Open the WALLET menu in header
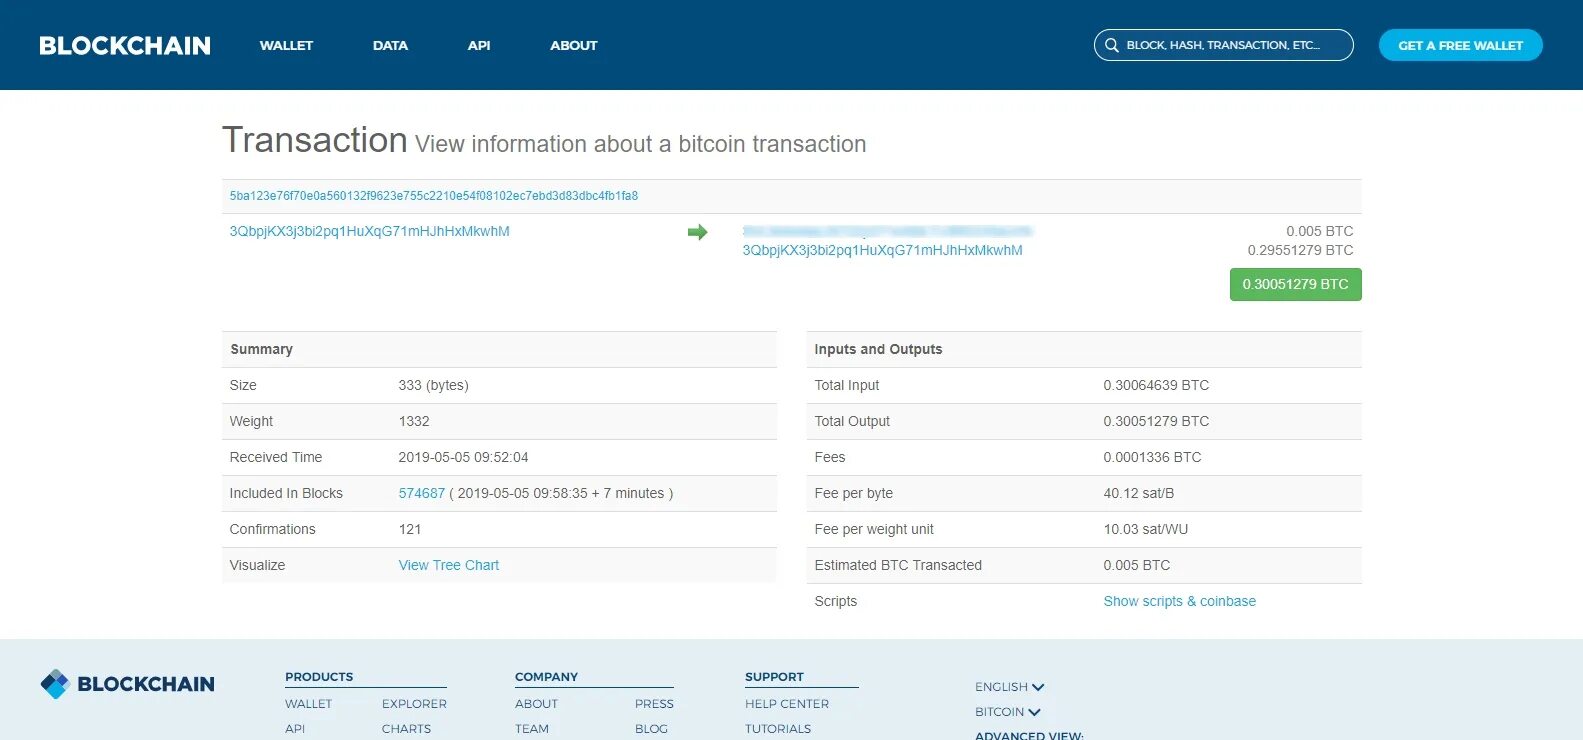1583x740 pixels. (286, 45)
